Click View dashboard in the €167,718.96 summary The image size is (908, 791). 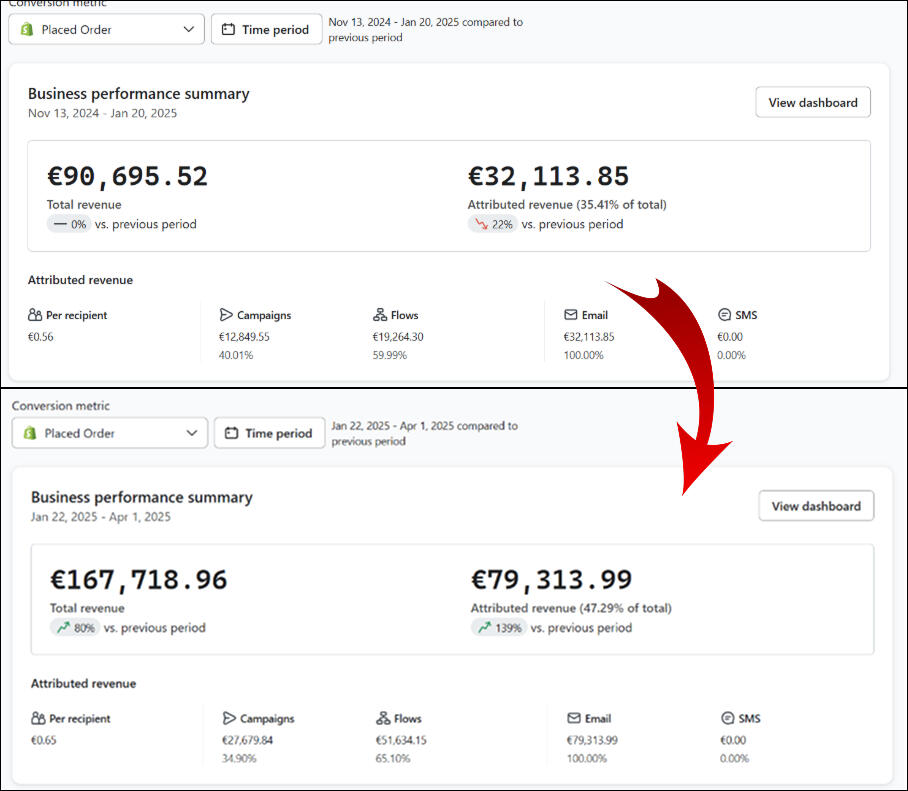coord(815,506)
